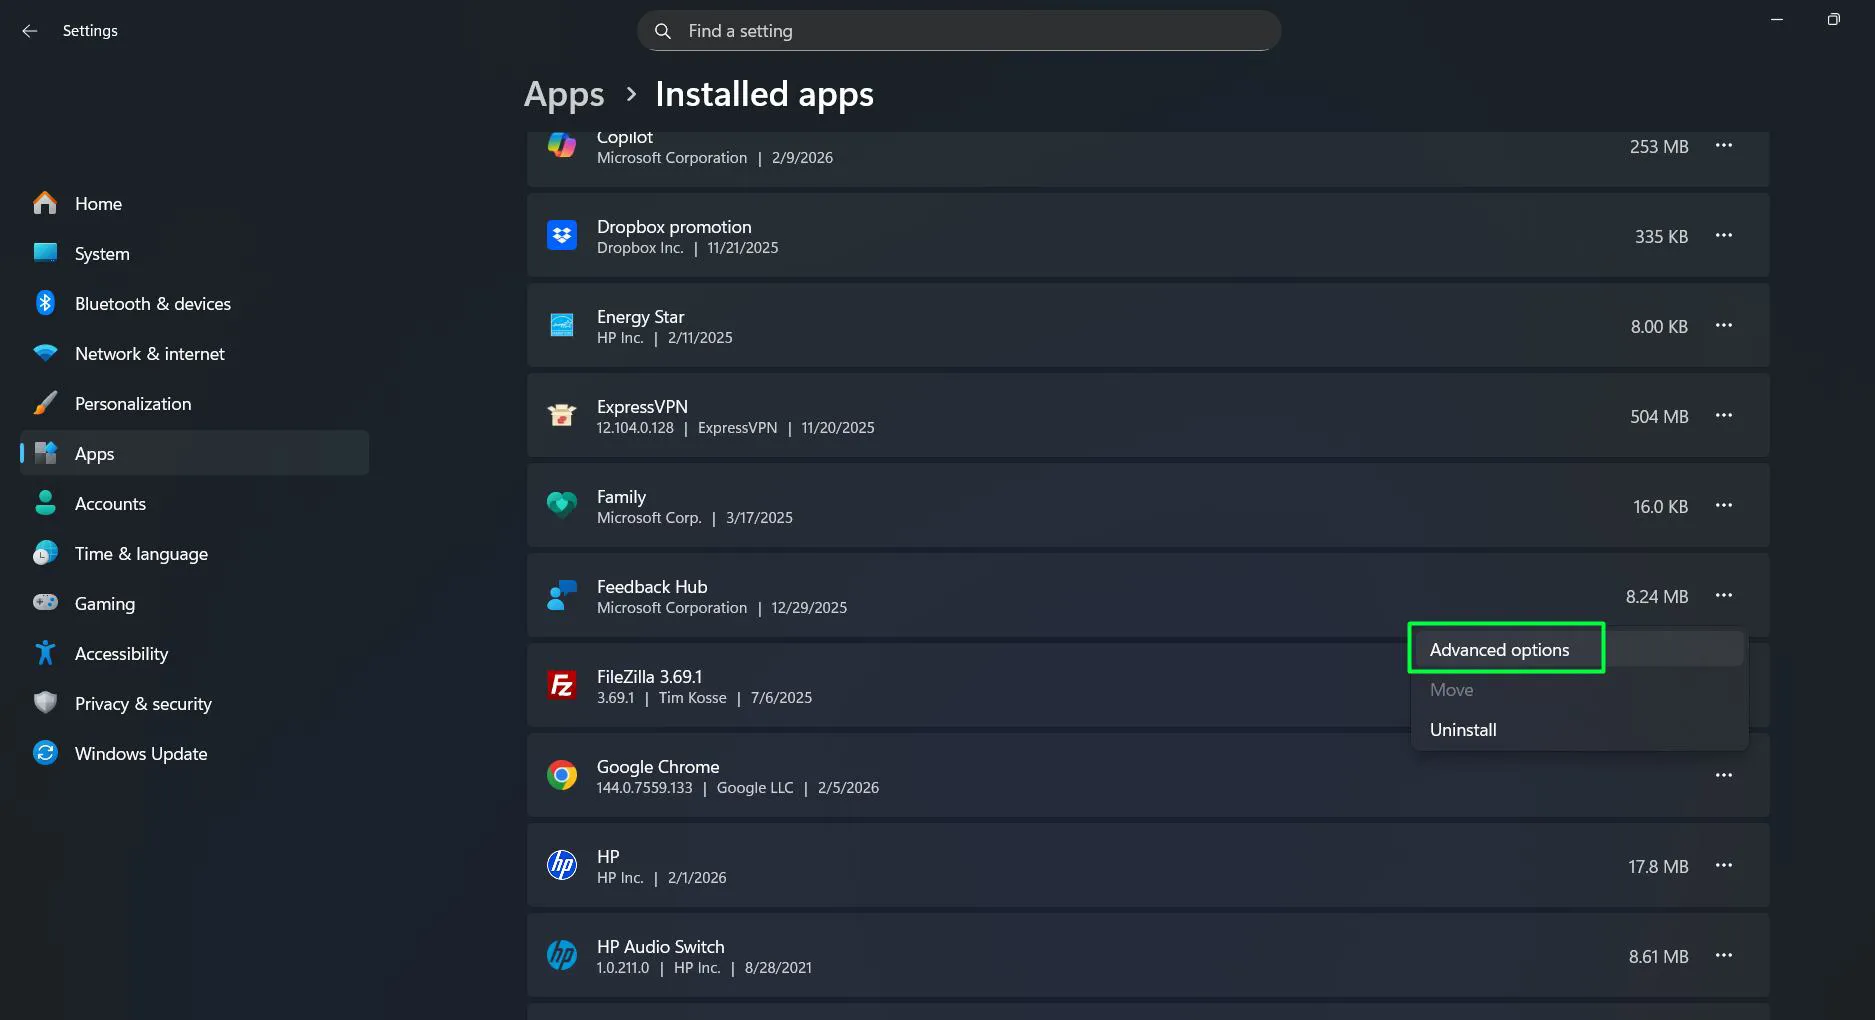The image size is (1875, 1020).
Task: Click the Find a setting search box
Action: (958, 31)
